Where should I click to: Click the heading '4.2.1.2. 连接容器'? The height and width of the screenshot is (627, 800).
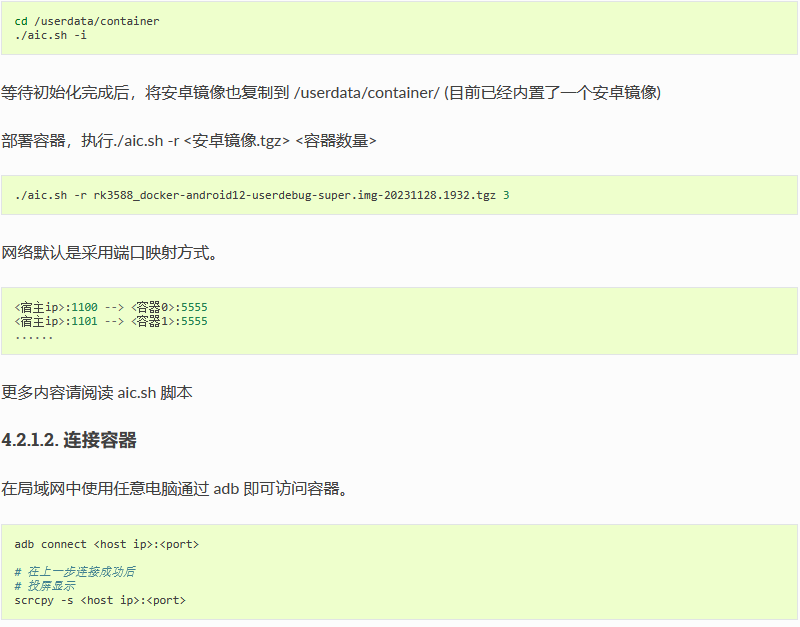pyautogui.click(x=69, y=440)
